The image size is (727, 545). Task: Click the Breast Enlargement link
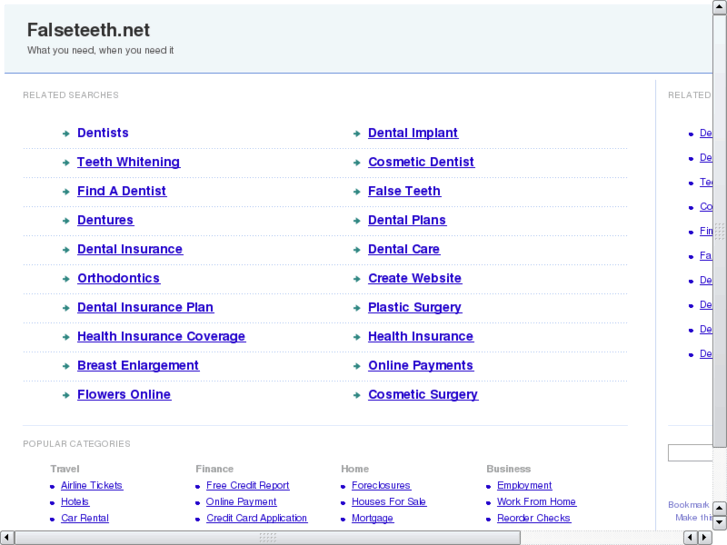138,365
